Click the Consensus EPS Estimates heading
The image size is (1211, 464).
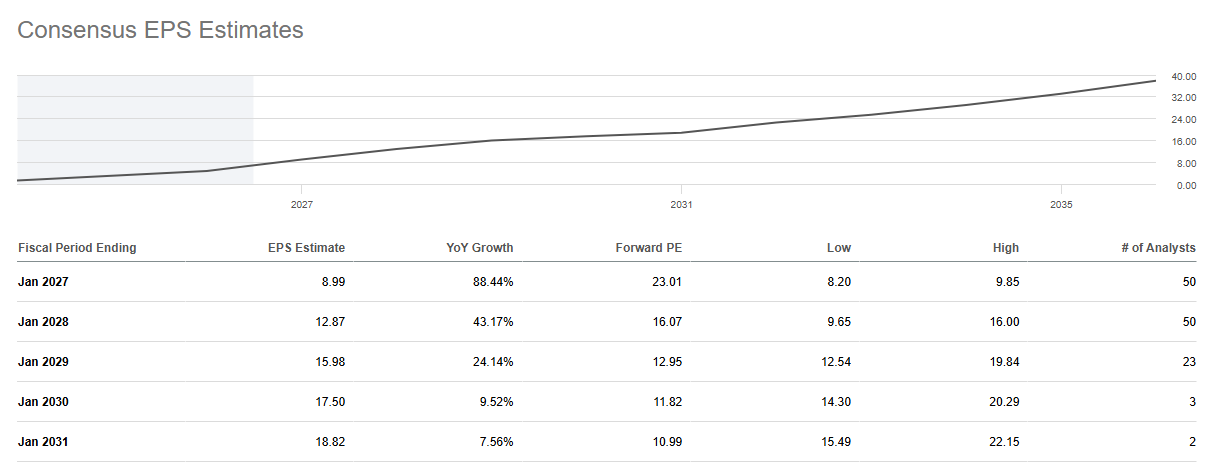[161, 31]
